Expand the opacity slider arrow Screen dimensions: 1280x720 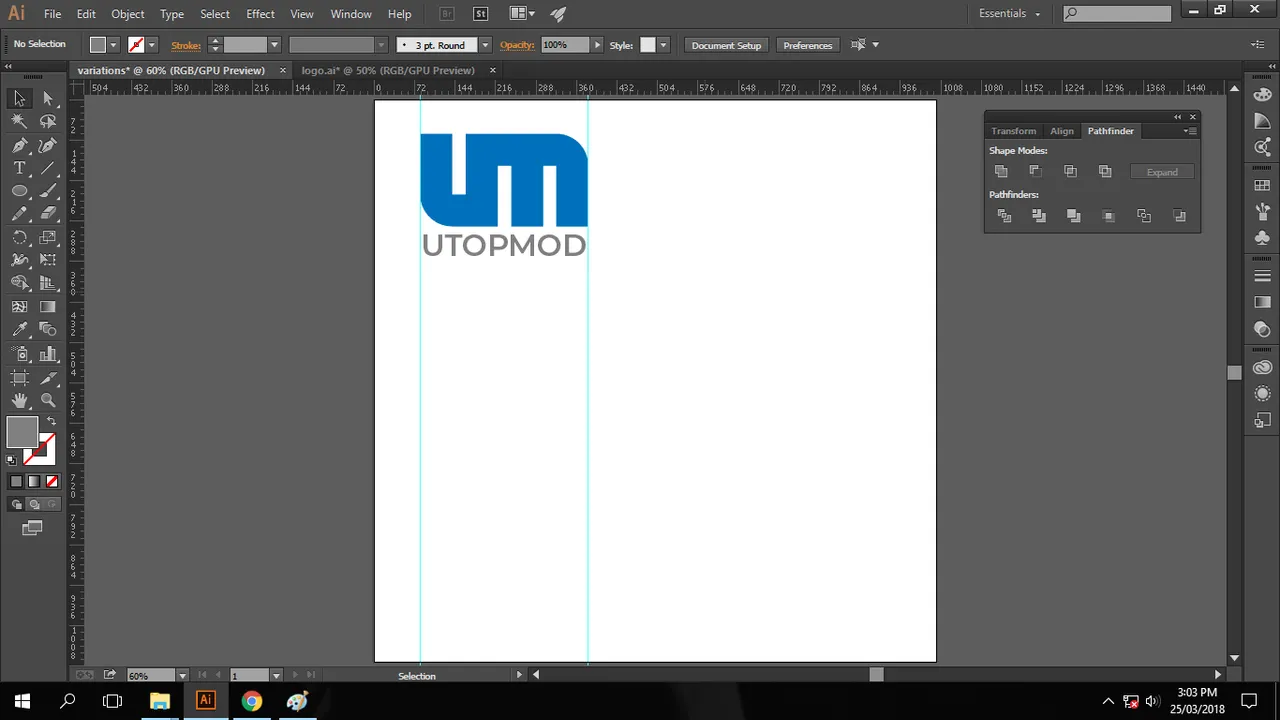click(597, 45)
